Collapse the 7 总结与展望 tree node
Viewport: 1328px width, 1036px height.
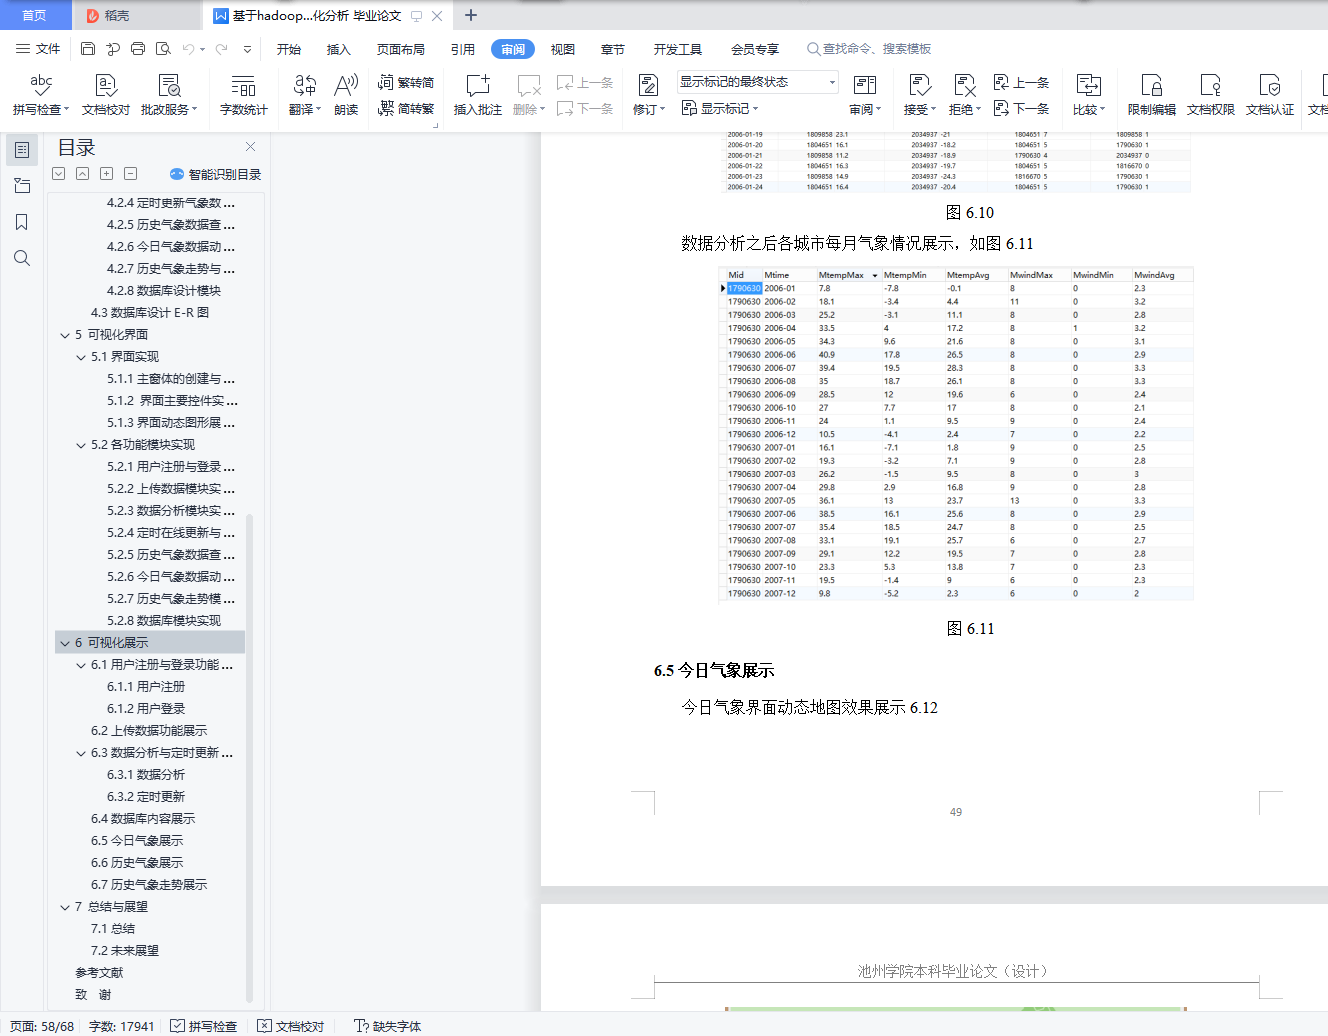click(x=65, y=907)
